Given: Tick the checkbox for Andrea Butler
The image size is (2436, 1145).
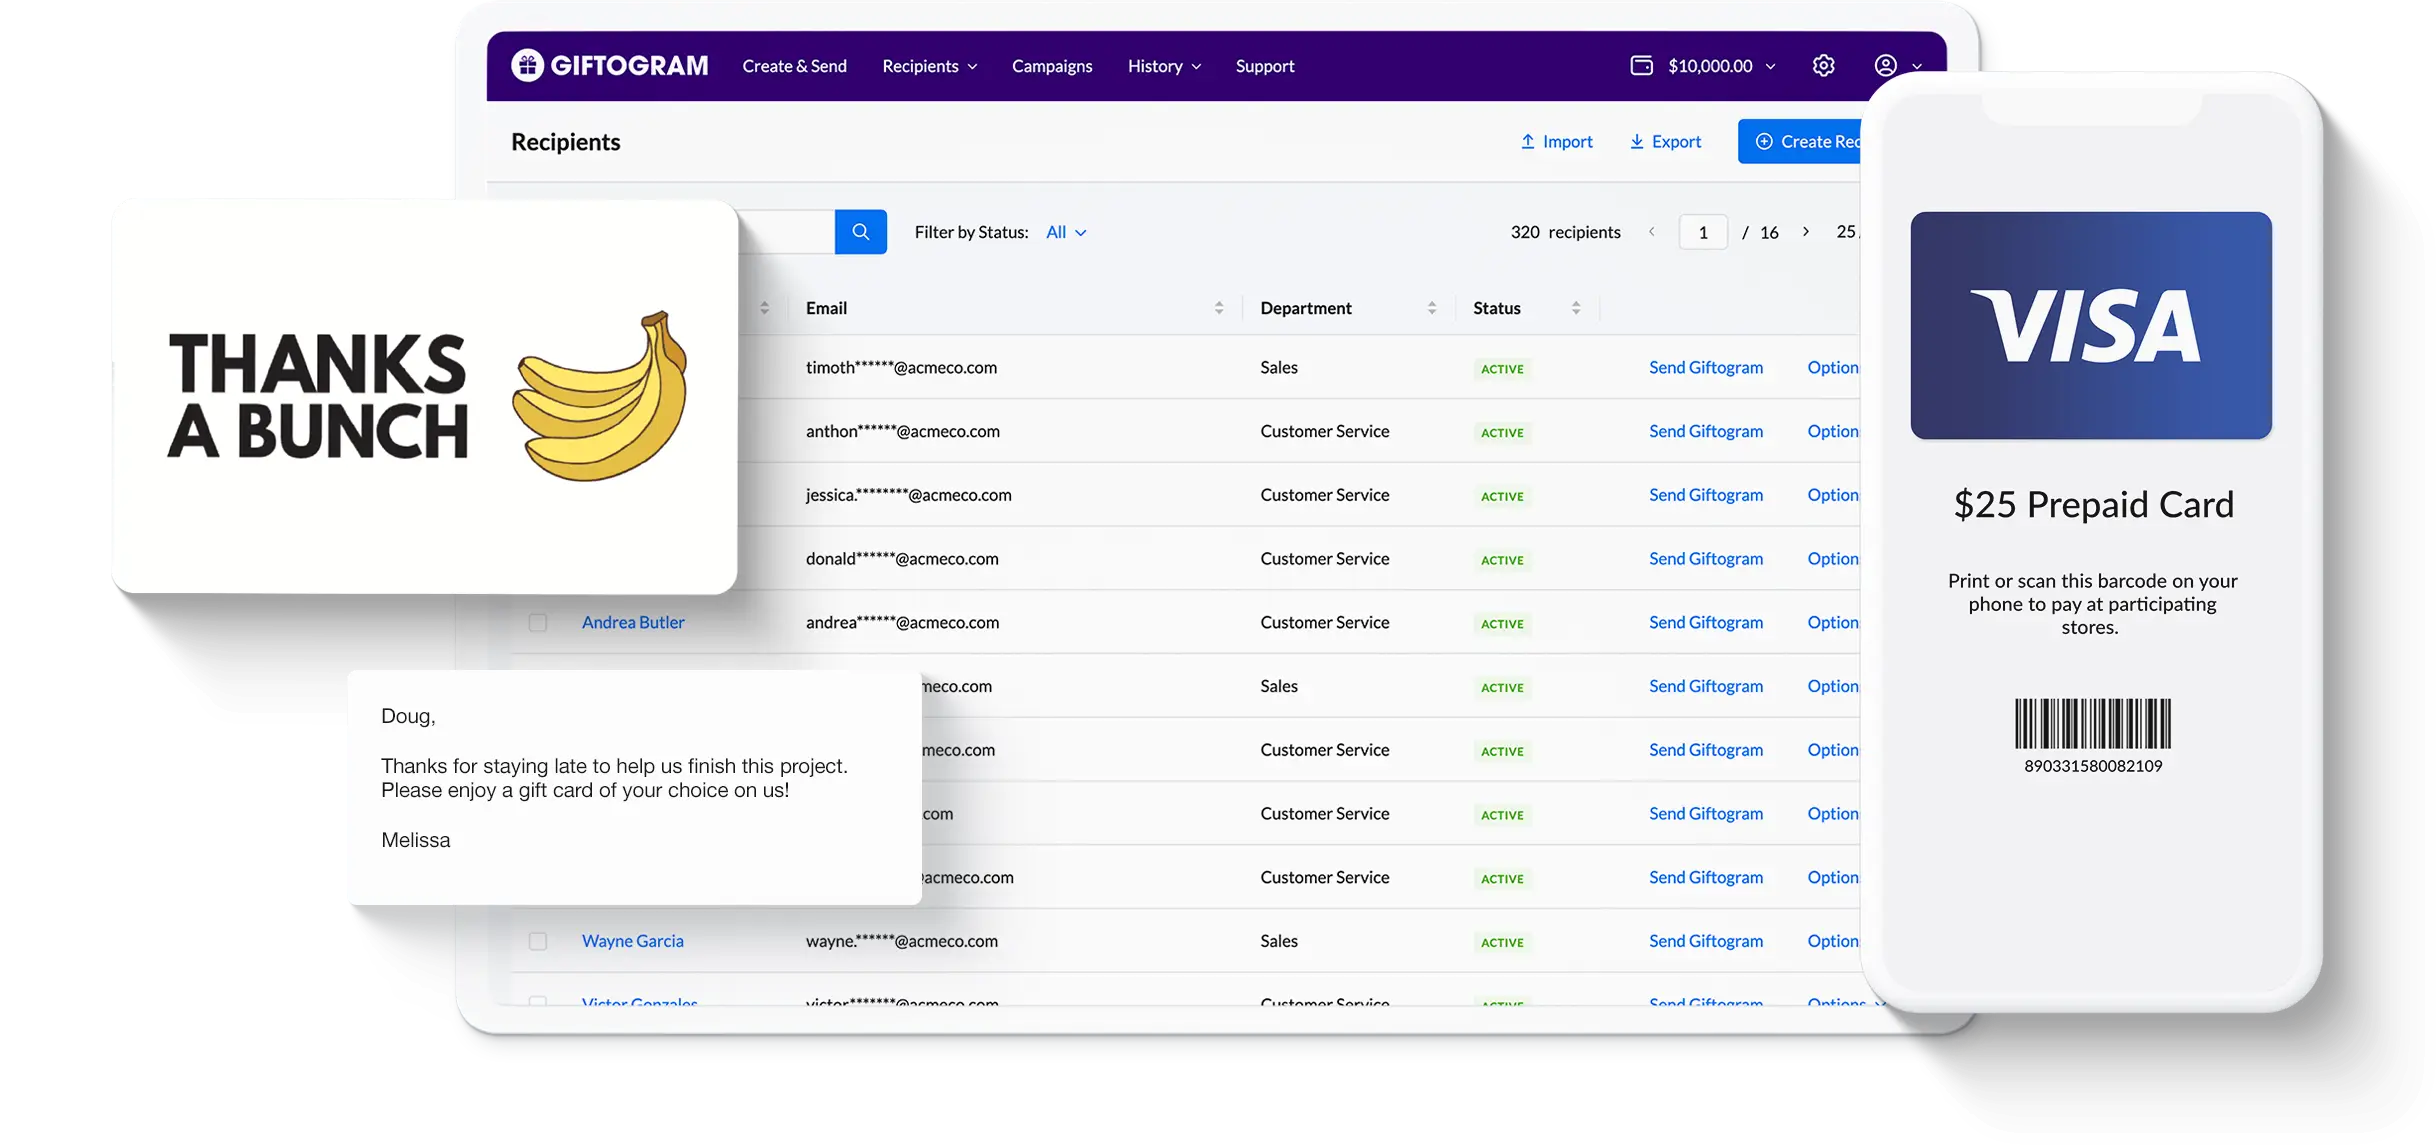Looking at the screenshot, I should (538, 623).
